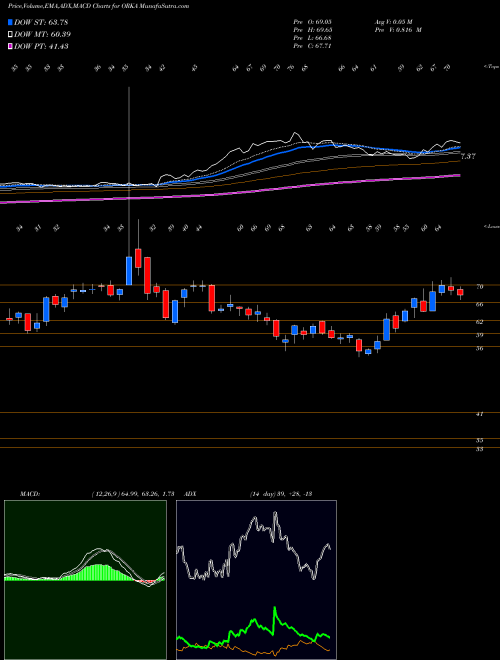Image resolution: width=500 pixels, height=660 pixels.
Task: Click the MACD: panel heading
Action: [29, 494]
